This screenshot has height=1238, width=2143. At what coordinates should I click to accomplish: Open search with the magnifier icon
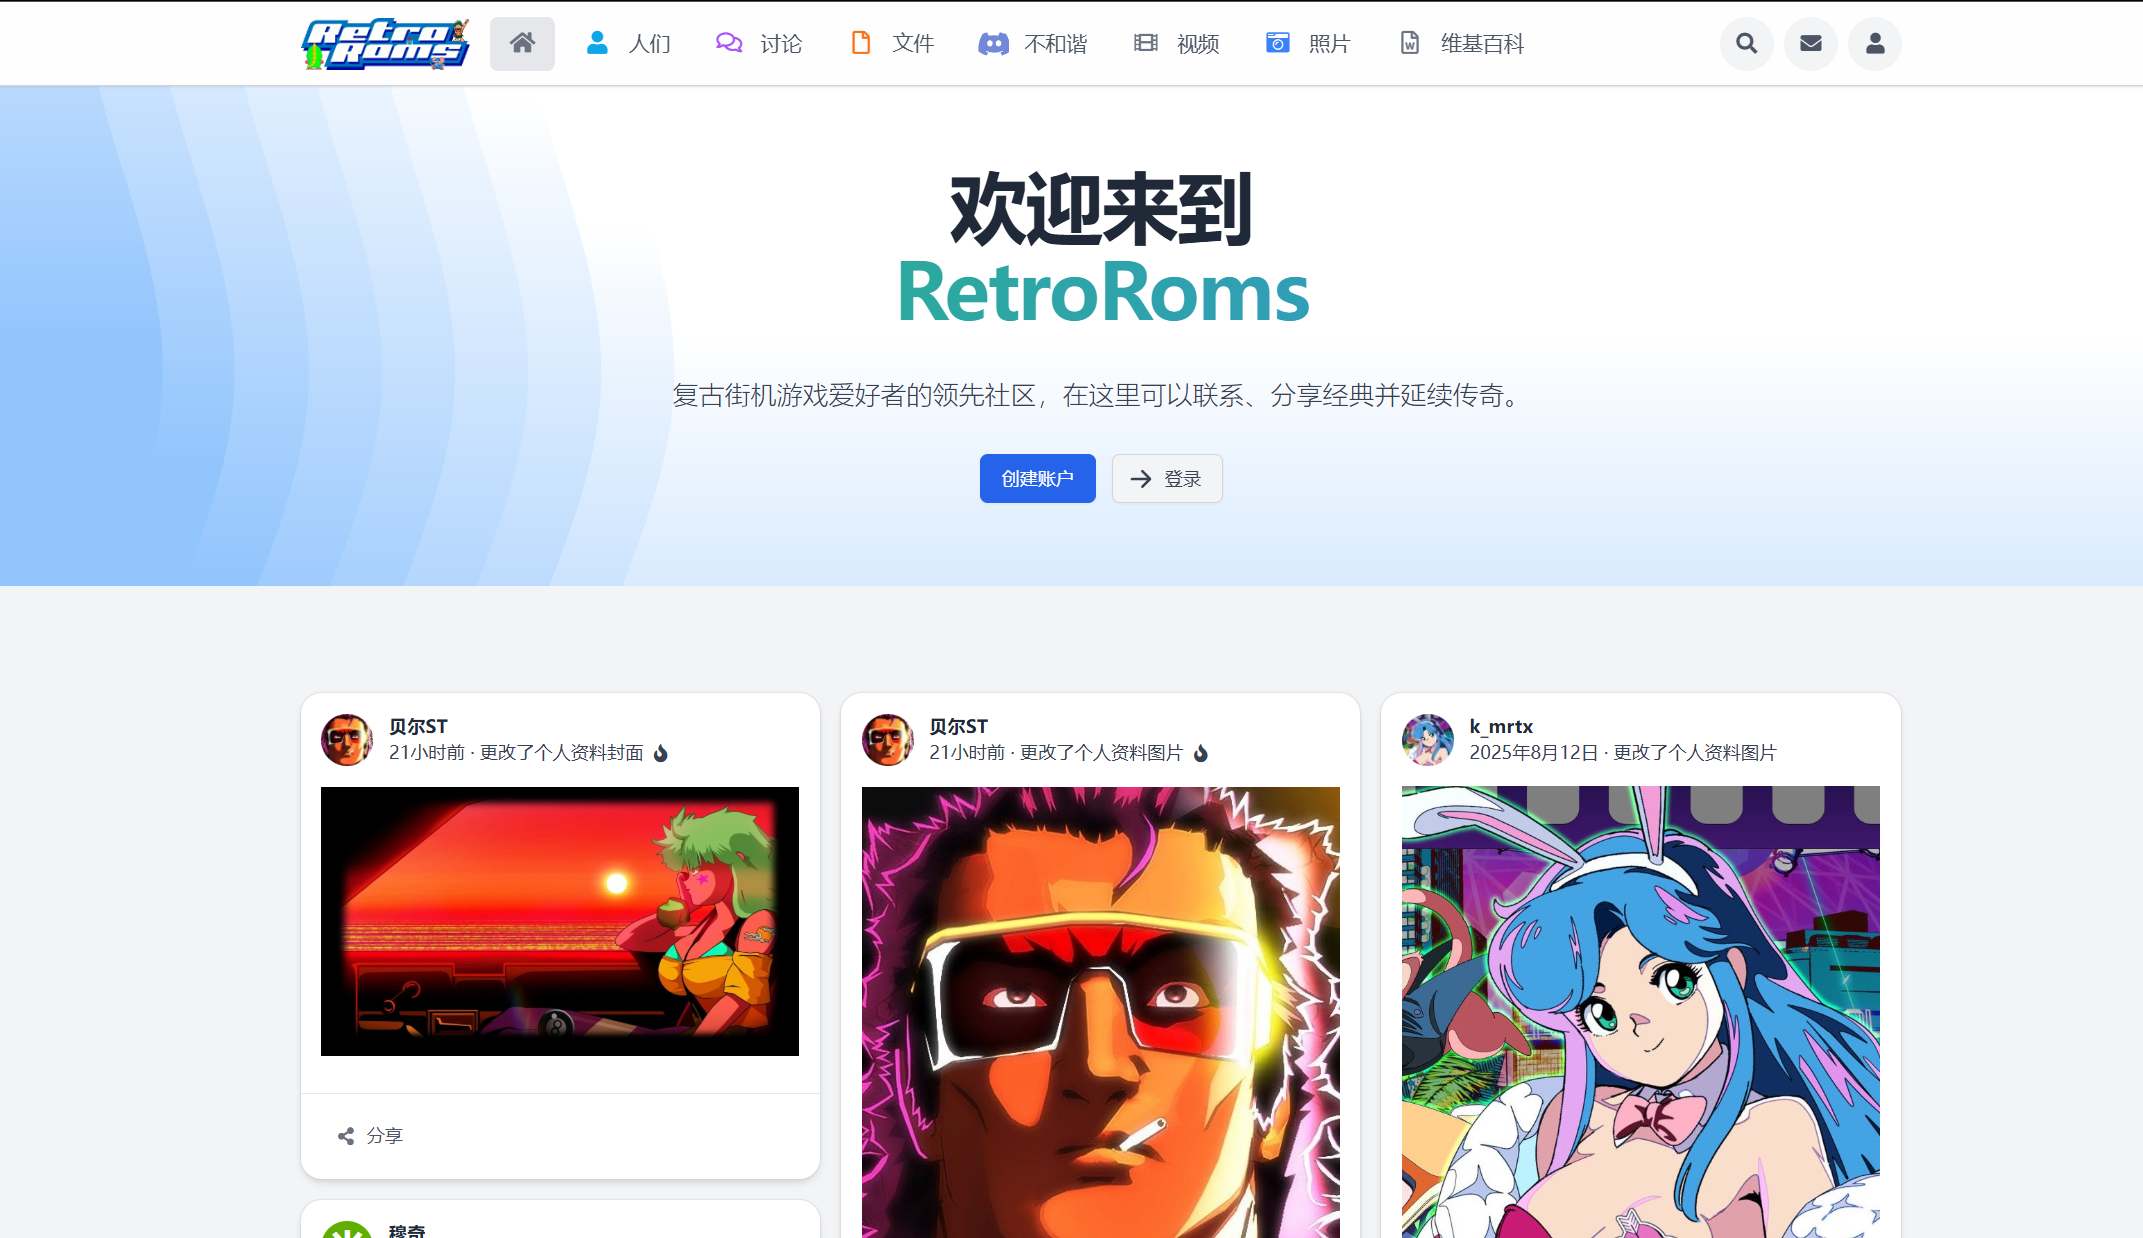pos(1747,44)
